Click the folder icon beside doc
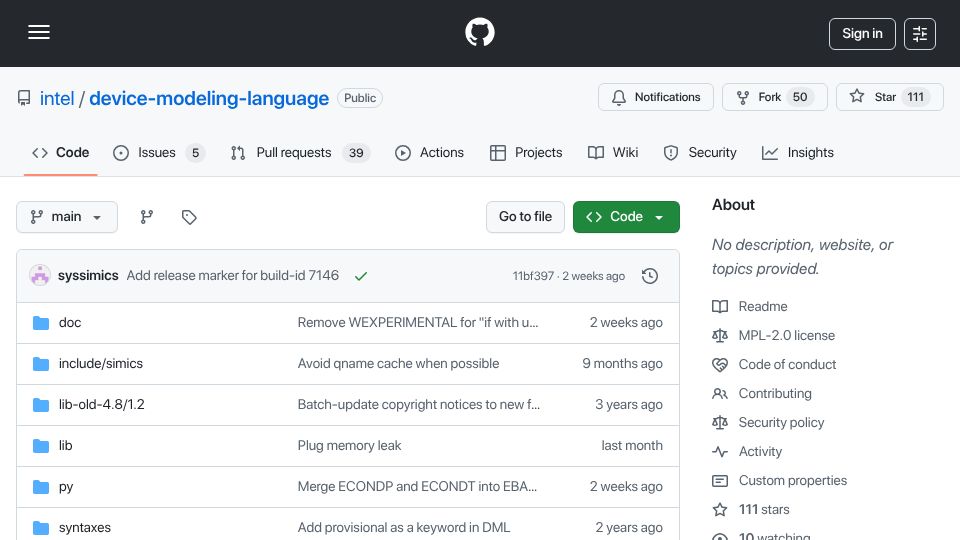Viewport: 960px width, 540px height. tap(41, 323)
